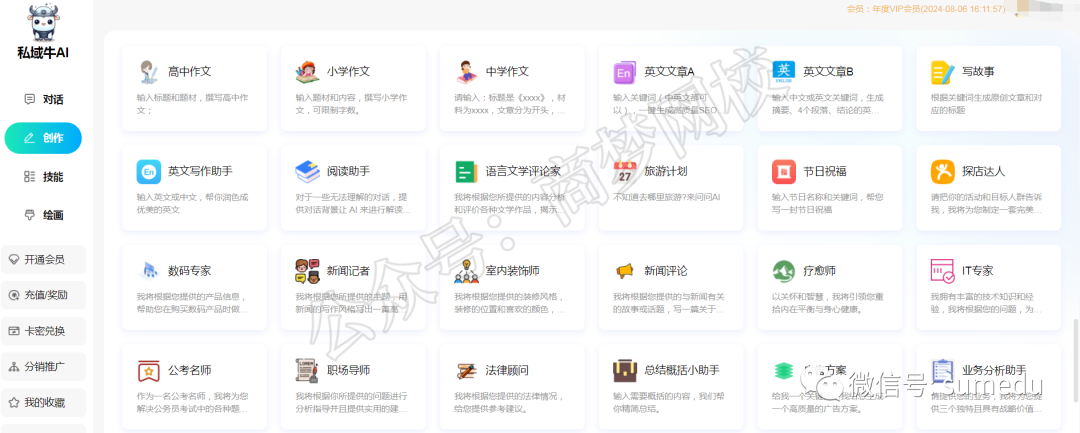Open the 语言文学评论家 green icon
Image resolution: width=1080 pixels, height=433 pixels.
[466, 171]
